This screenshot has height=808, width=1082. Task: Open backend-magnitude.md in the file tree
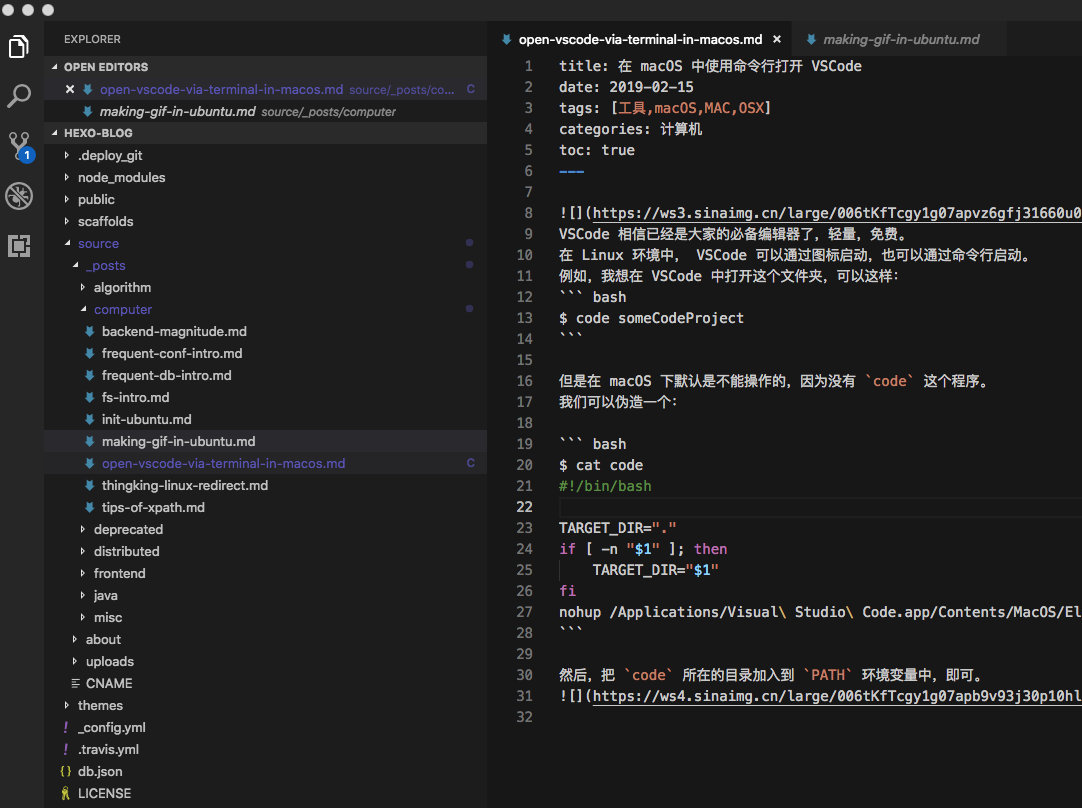tap(173, 331)
